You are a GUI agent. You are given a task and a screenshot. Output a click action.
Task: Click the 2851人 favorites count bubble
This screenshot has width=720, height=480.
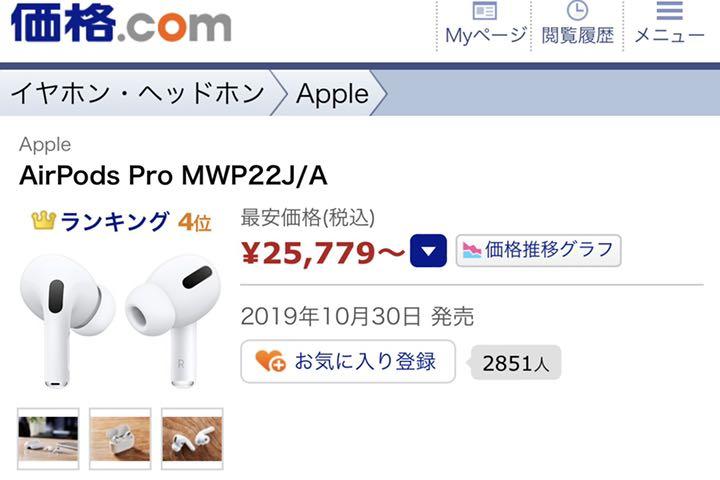(516, 363)
